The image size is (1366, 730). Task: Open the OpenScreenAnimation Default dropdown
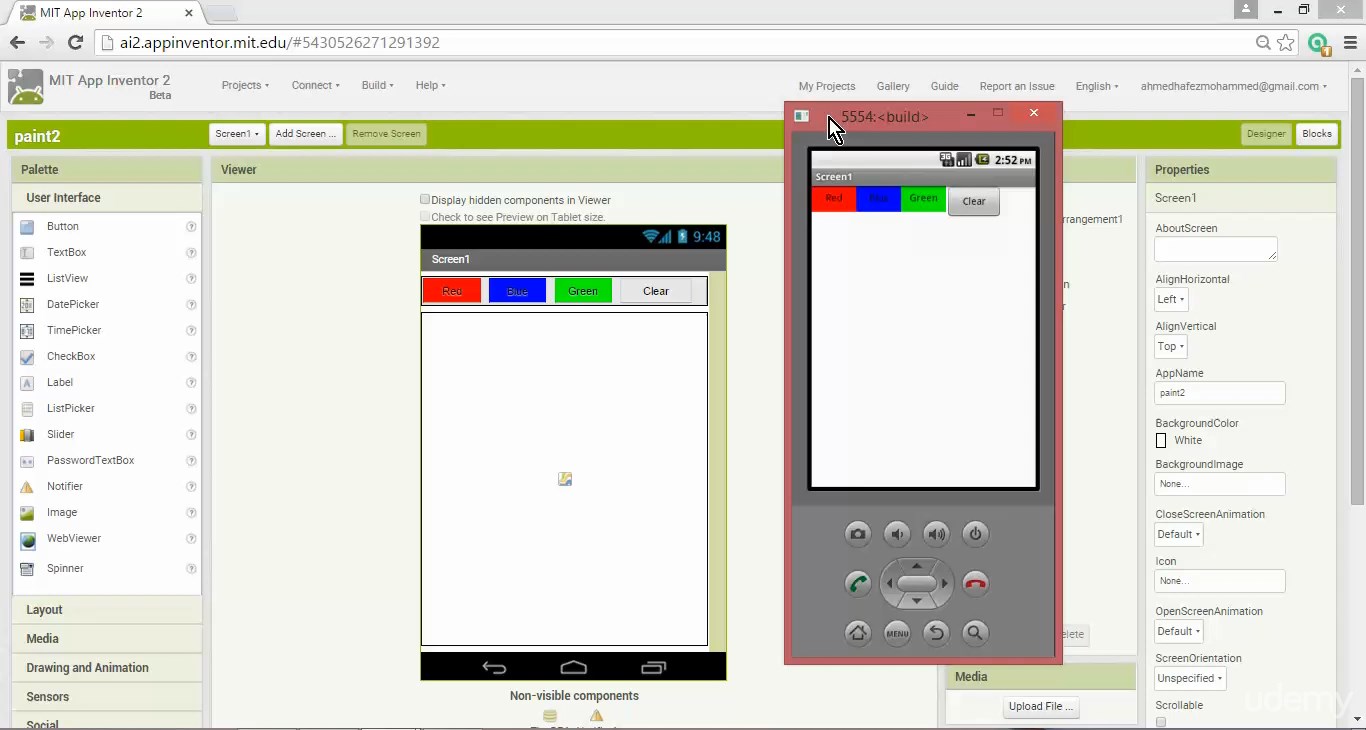[x=1179, y=631]
